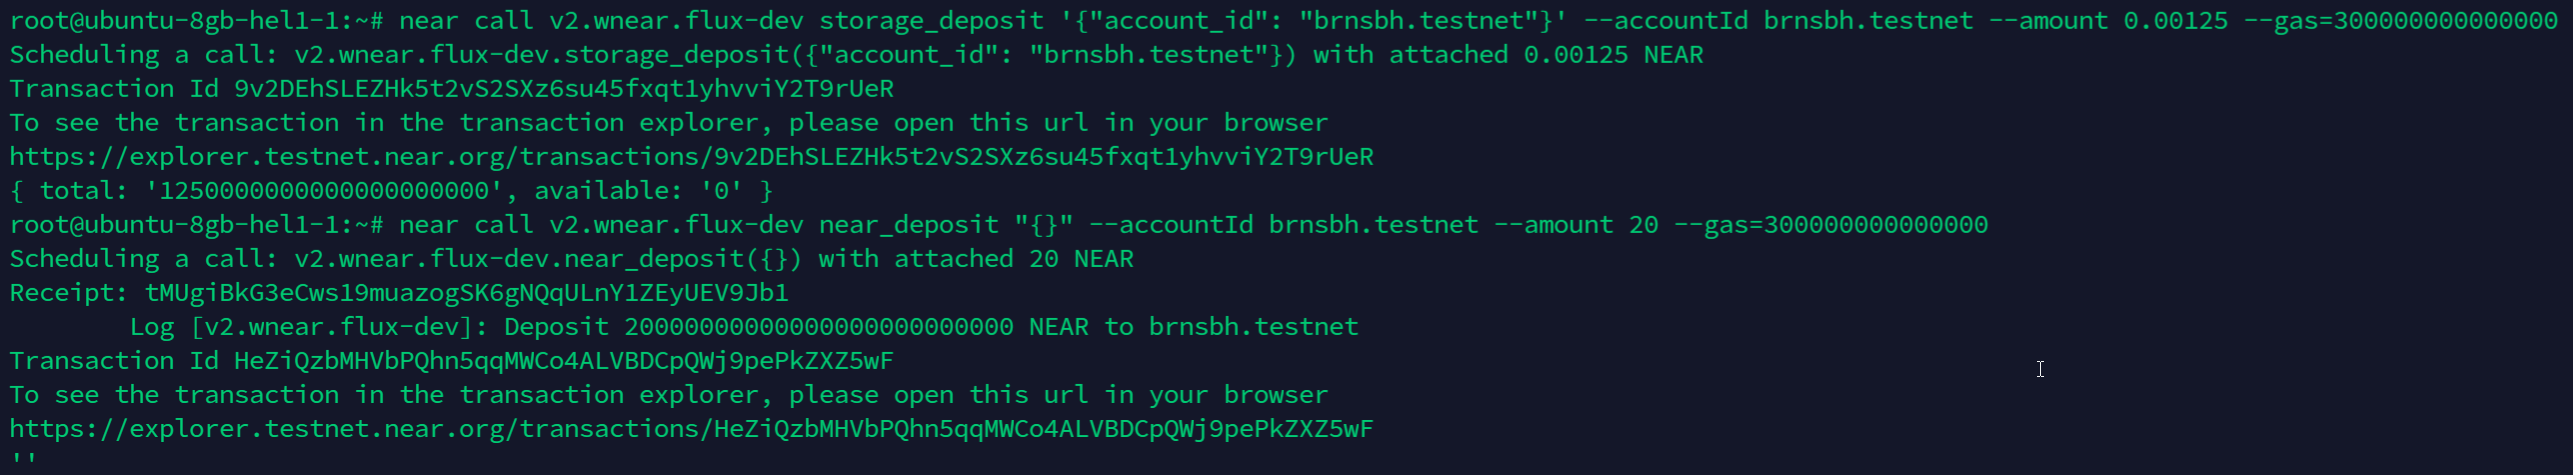Click the empty quotes output on last line

coord(25,461)
